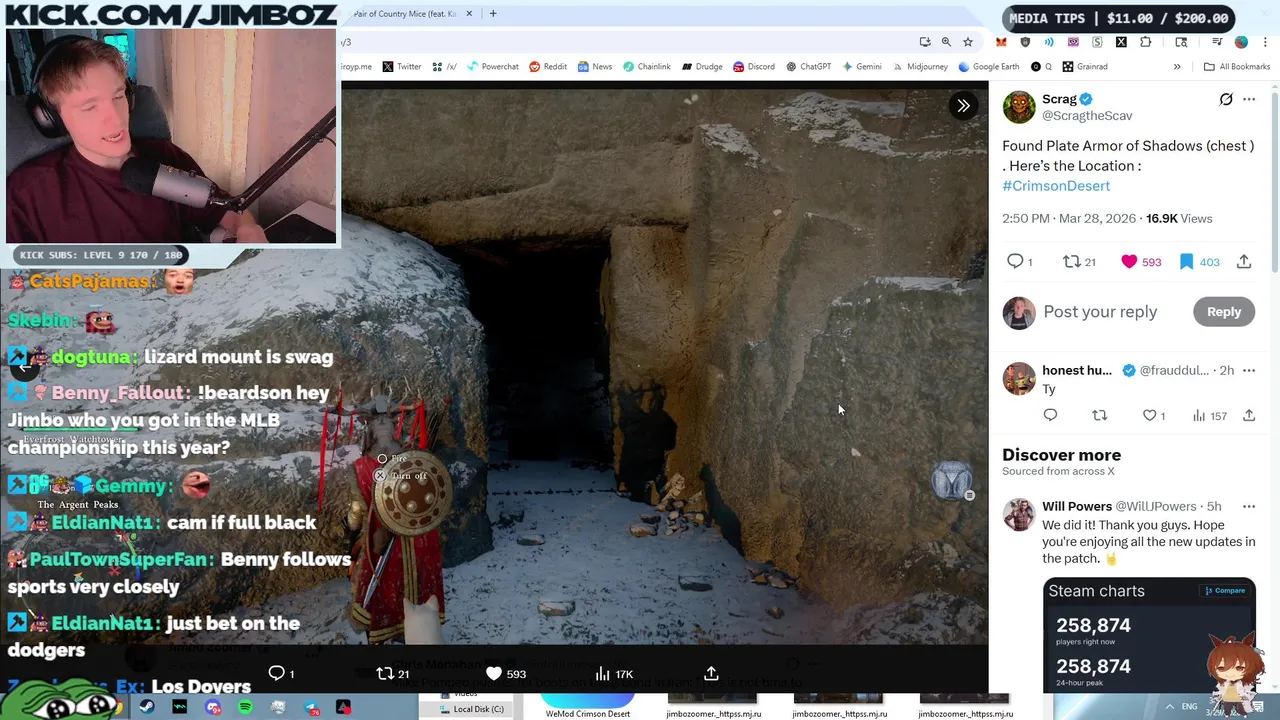The width and height of the screenshot is (1280, 720).
Task: Click the ENG language indicator
Action: (1190, 707)
